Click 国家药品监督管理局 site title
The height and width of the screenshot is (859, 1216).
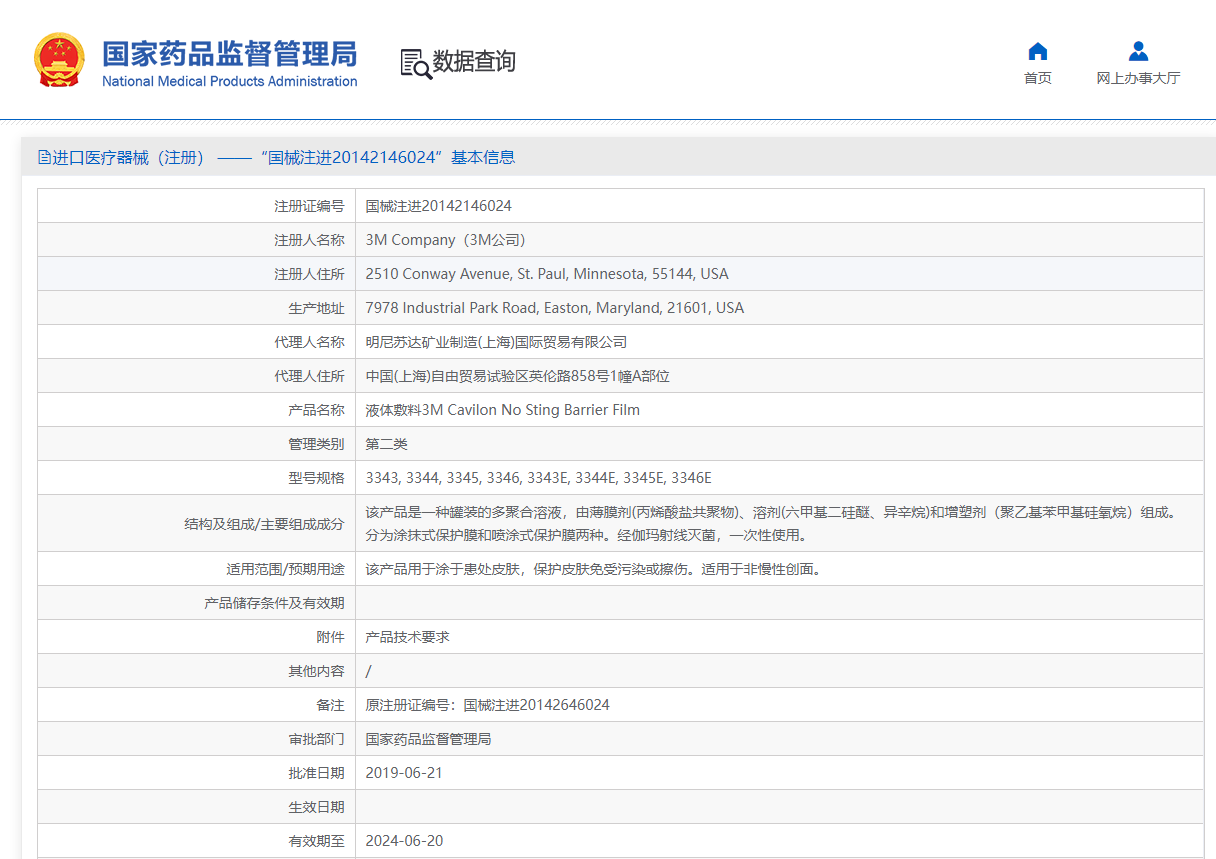[230, 53]
